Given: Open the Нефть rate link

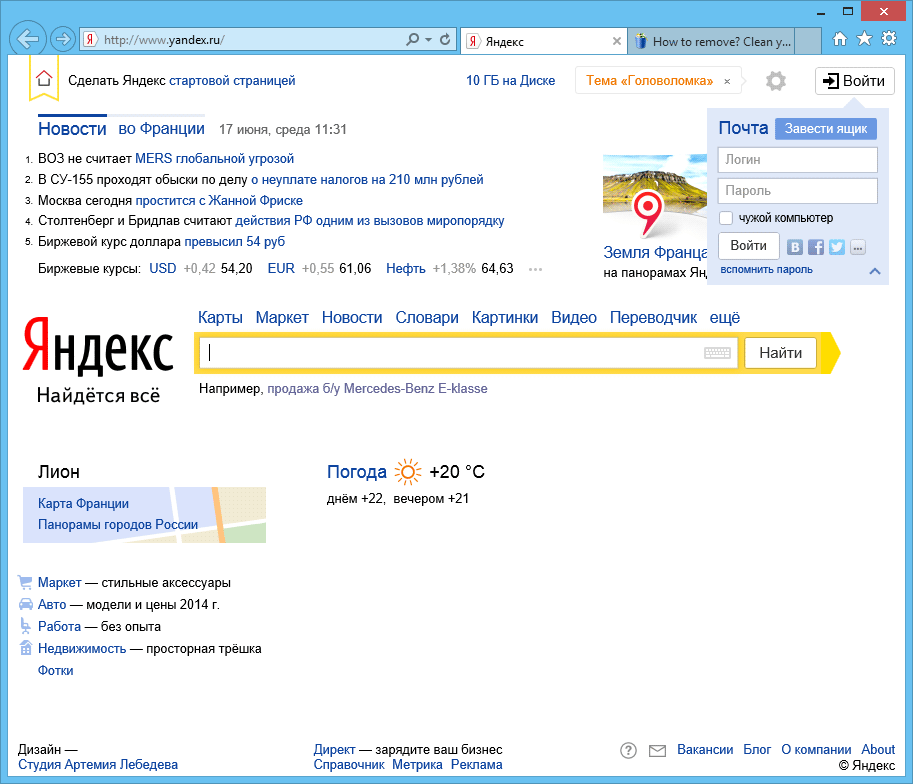Looking at the screenshot, I should coord(405,269).
